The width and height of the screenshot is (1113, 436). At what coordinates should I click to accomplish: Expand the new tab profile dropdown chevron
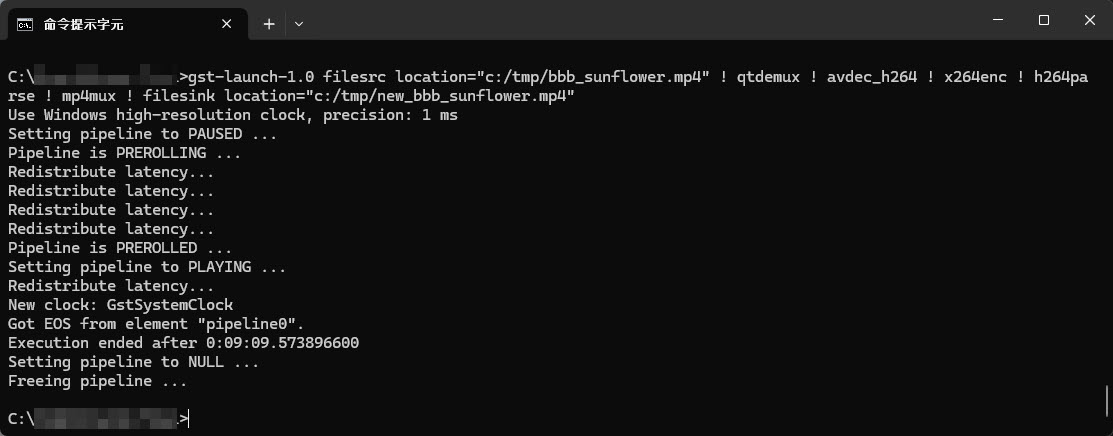point(299,24)
